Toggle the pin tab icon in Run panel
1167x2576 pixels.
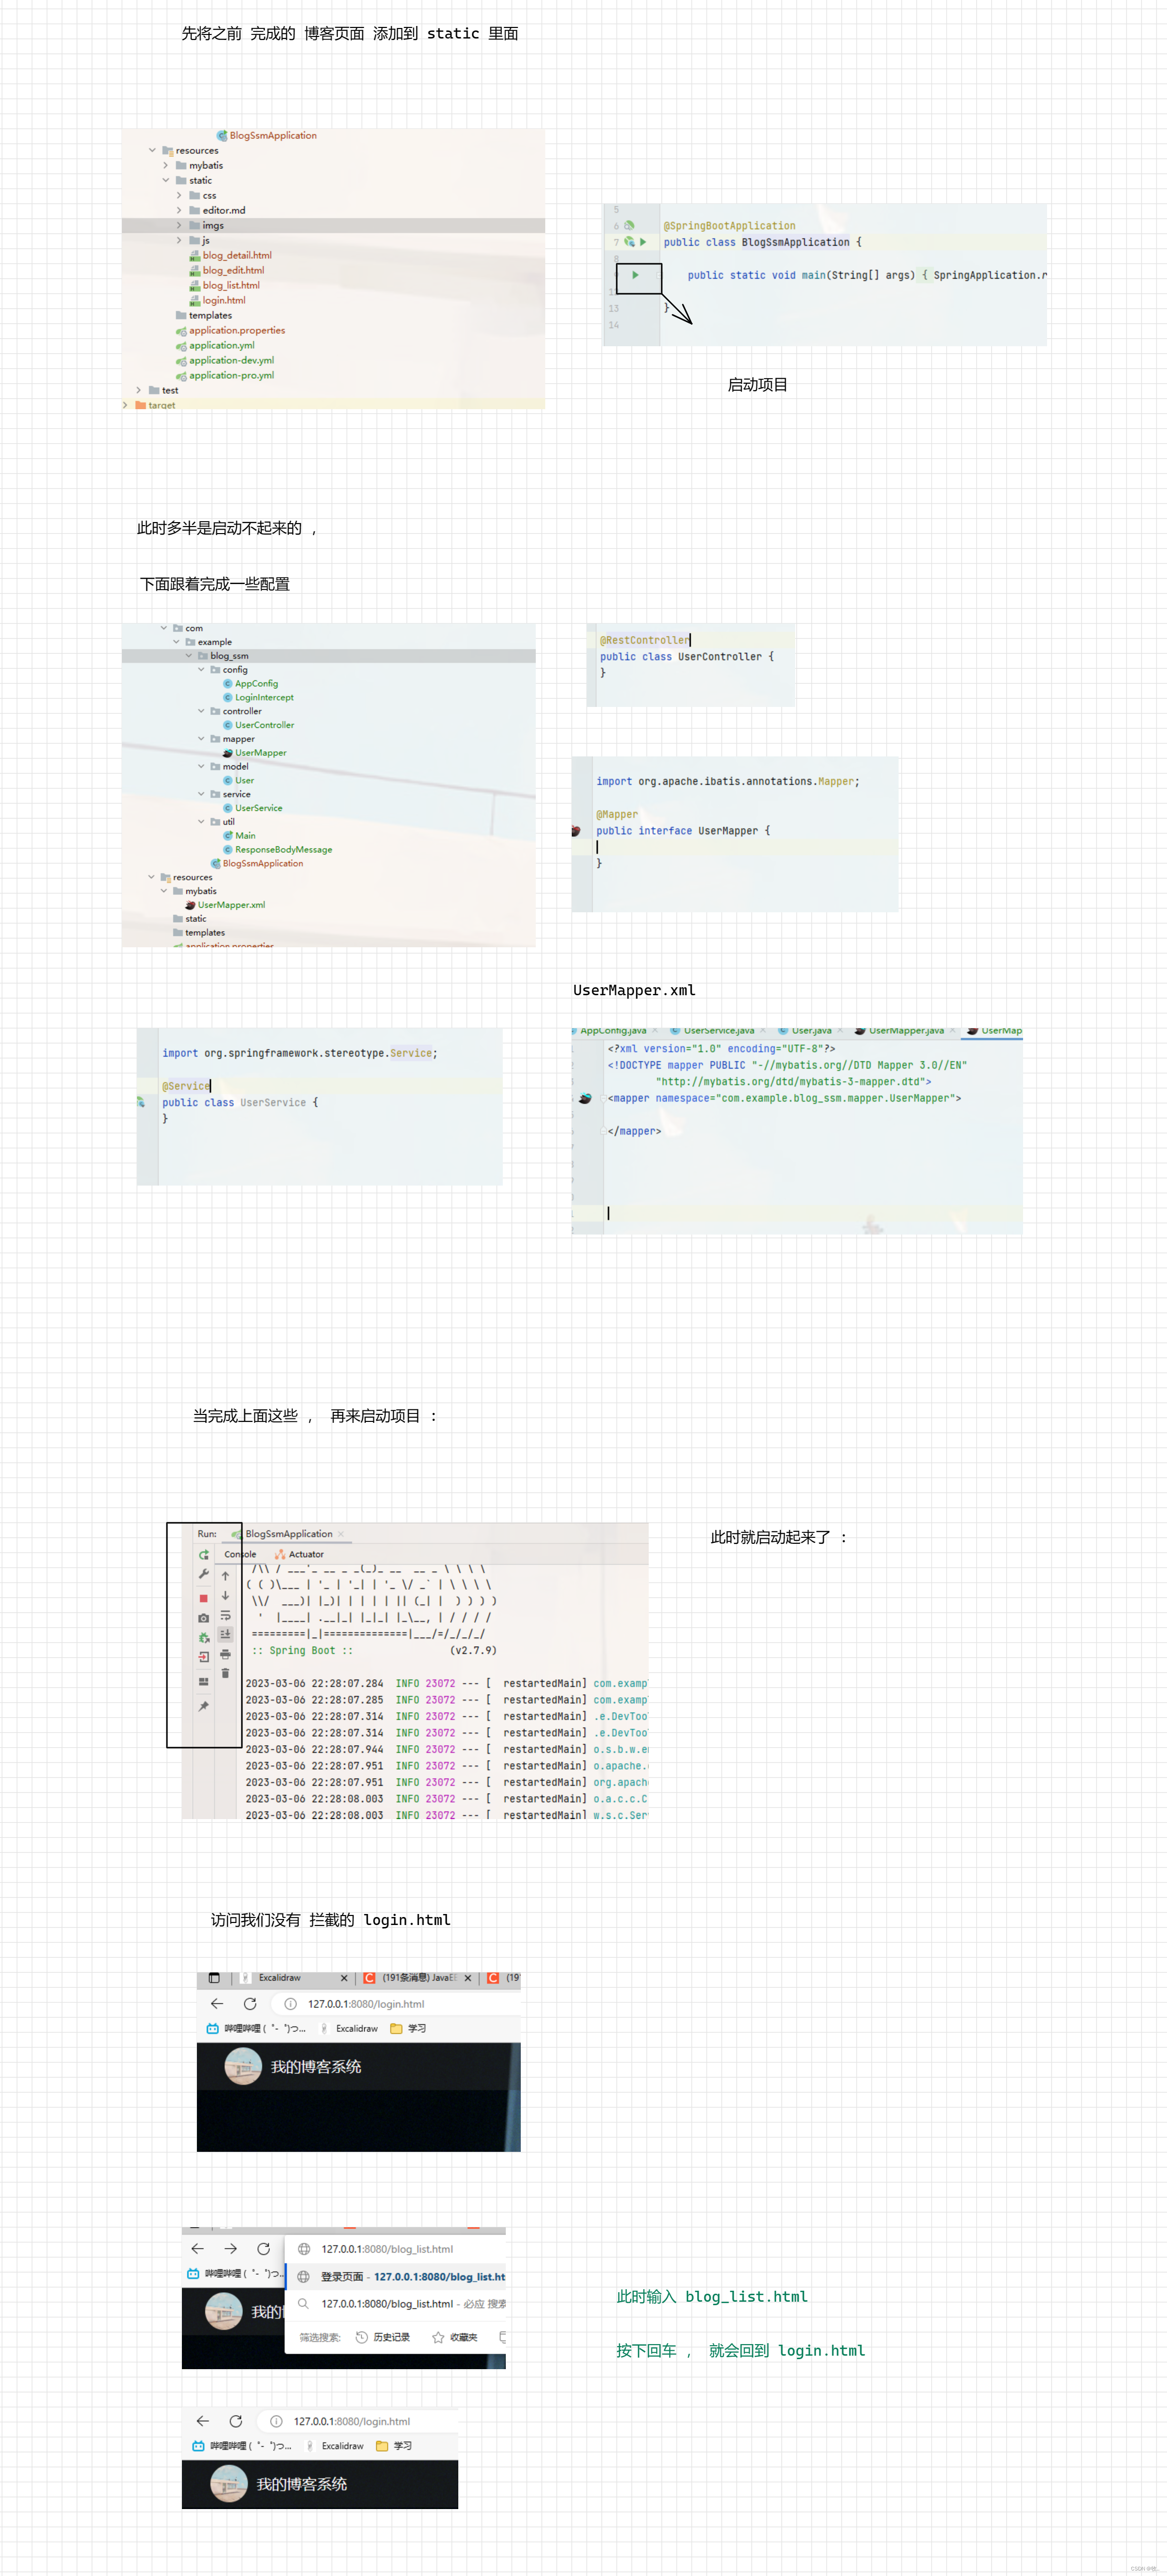click(204, 1706)
